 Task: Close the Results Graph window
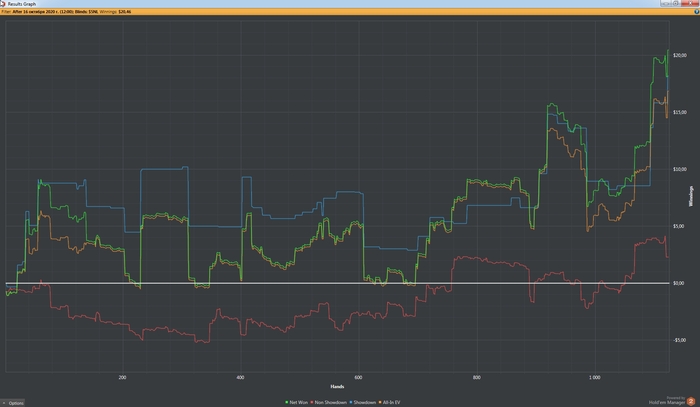tap(690, 3)
